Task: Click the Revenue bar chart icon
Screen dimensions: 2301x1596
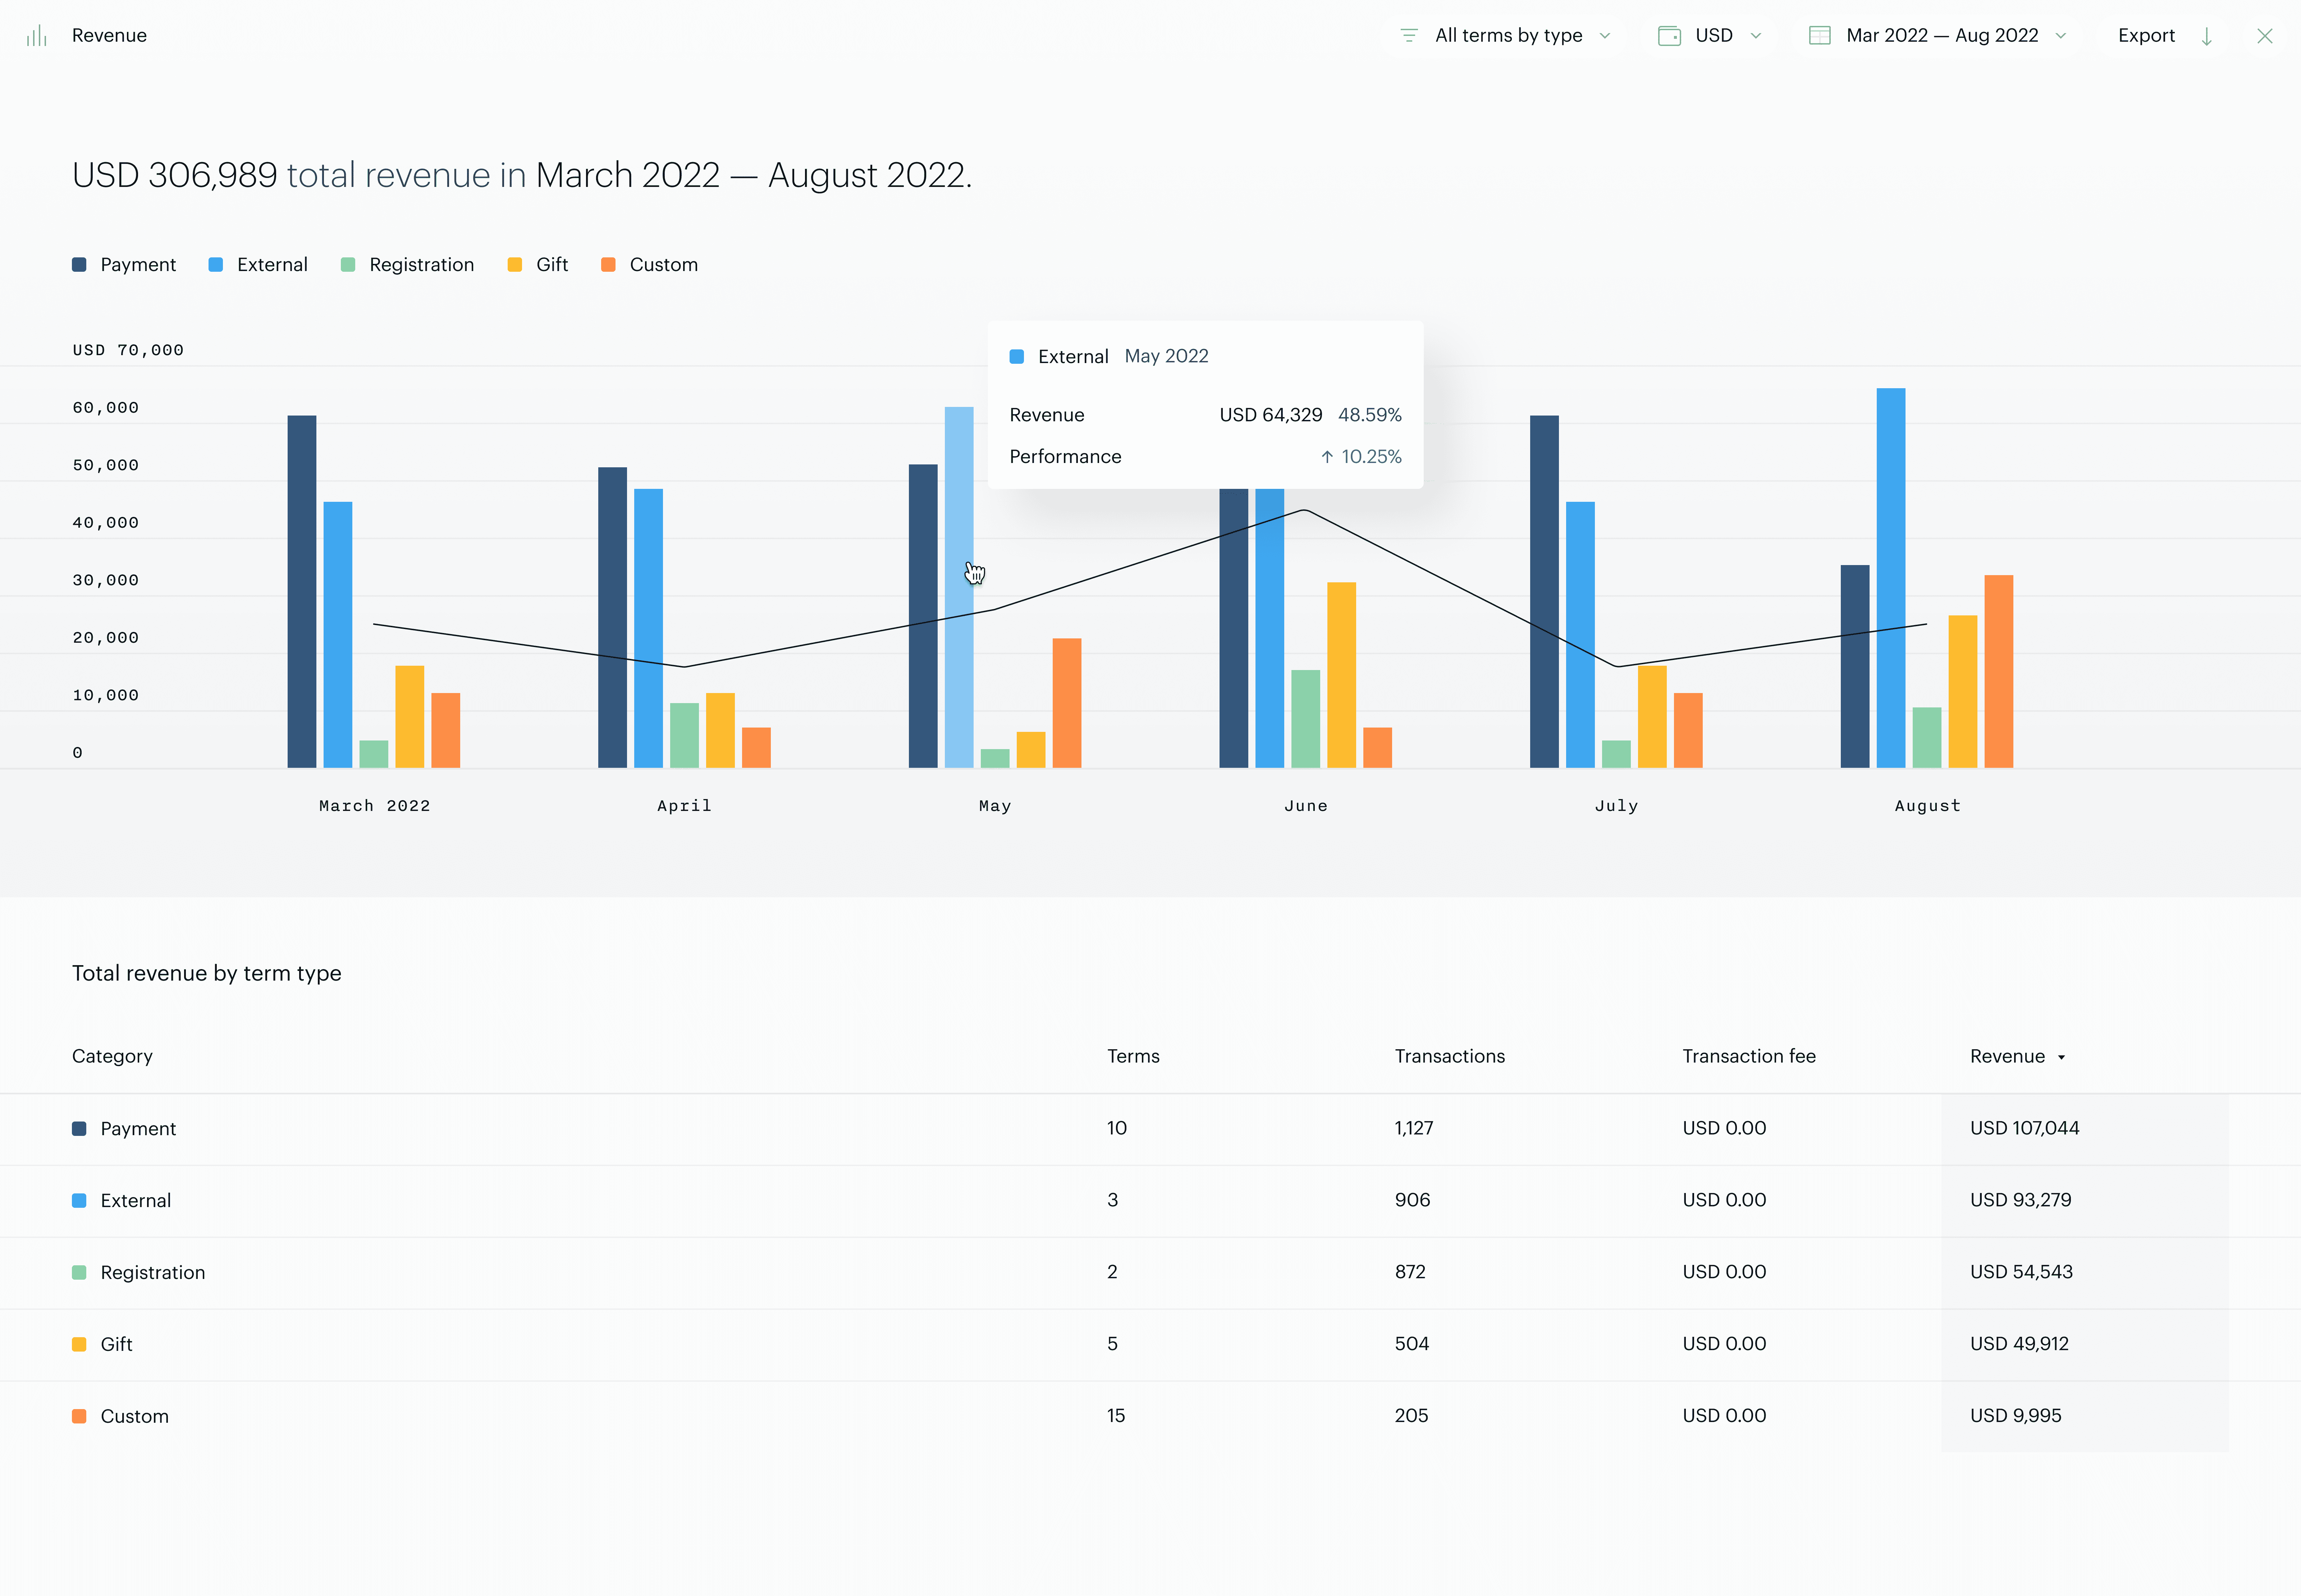Action: tap(37, 36)
